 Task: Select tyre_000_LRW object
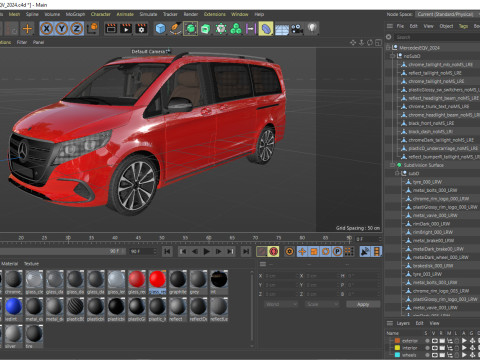click(x=427, y=182)
